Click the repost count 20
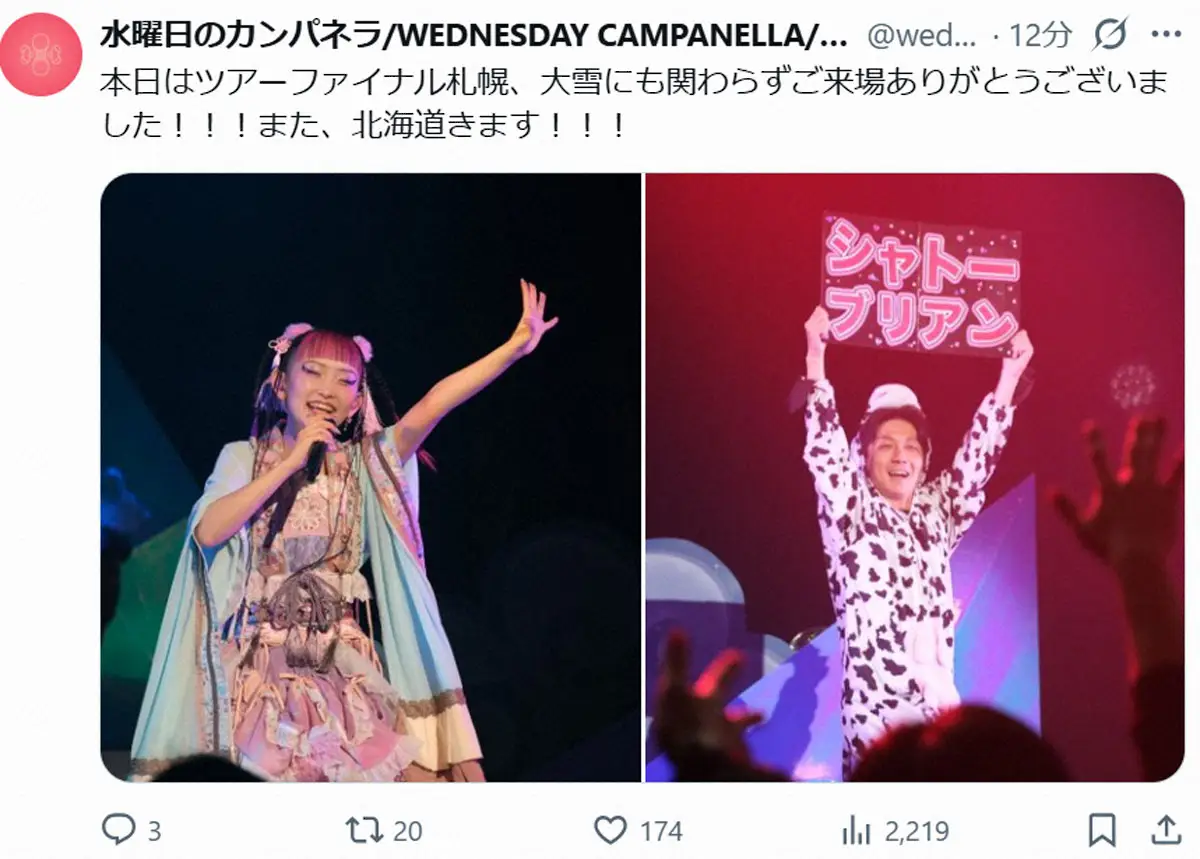The image size is (1200, 859). pos(408,830)
